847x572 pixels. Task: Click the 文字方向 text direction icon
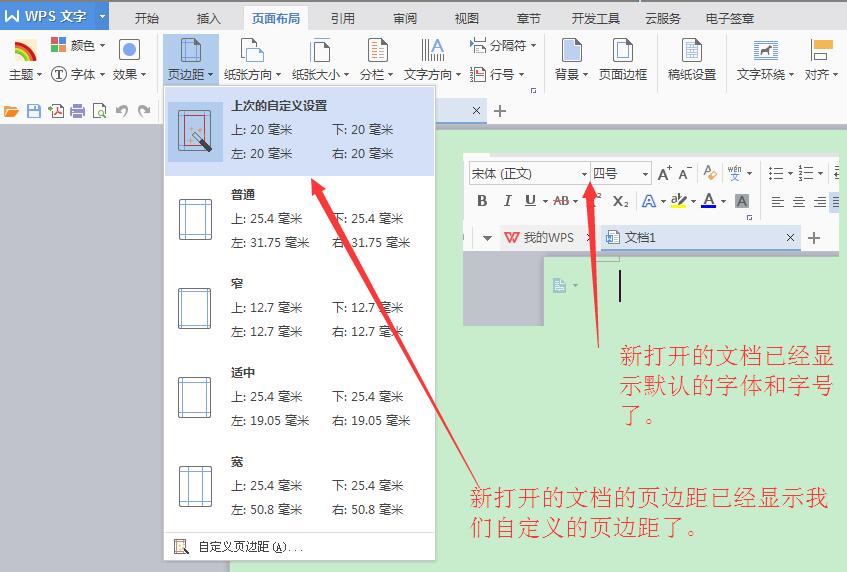tap(433, 51)
